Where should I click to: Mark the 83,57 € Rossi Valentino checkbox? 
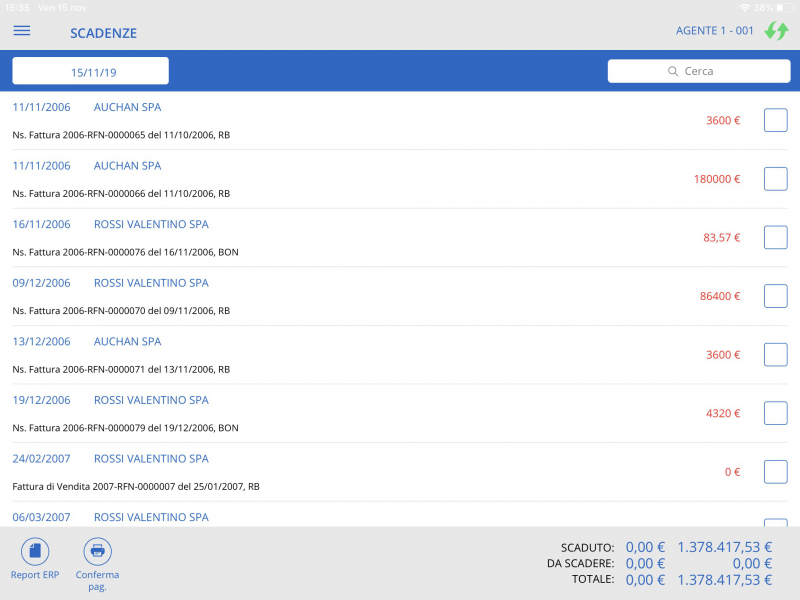(775, 237)
